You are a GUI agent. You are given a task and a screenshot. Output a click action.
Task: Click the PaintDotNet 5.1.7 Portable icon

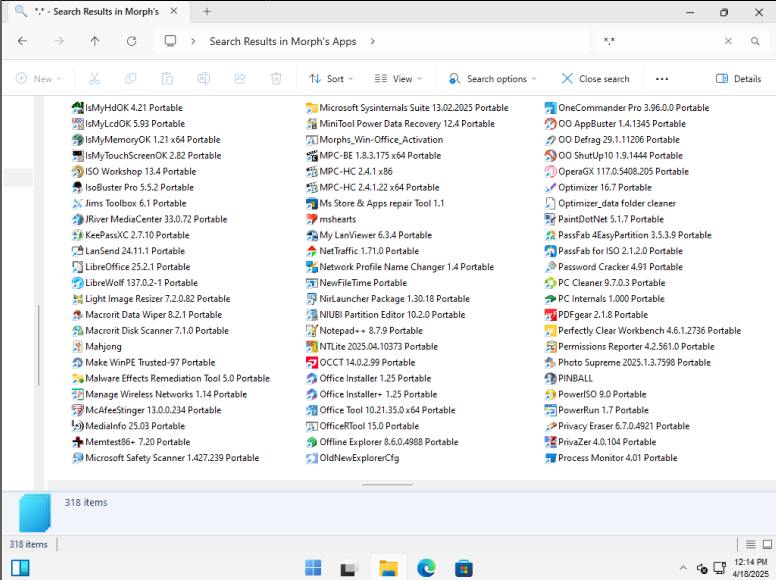[550, 219]
